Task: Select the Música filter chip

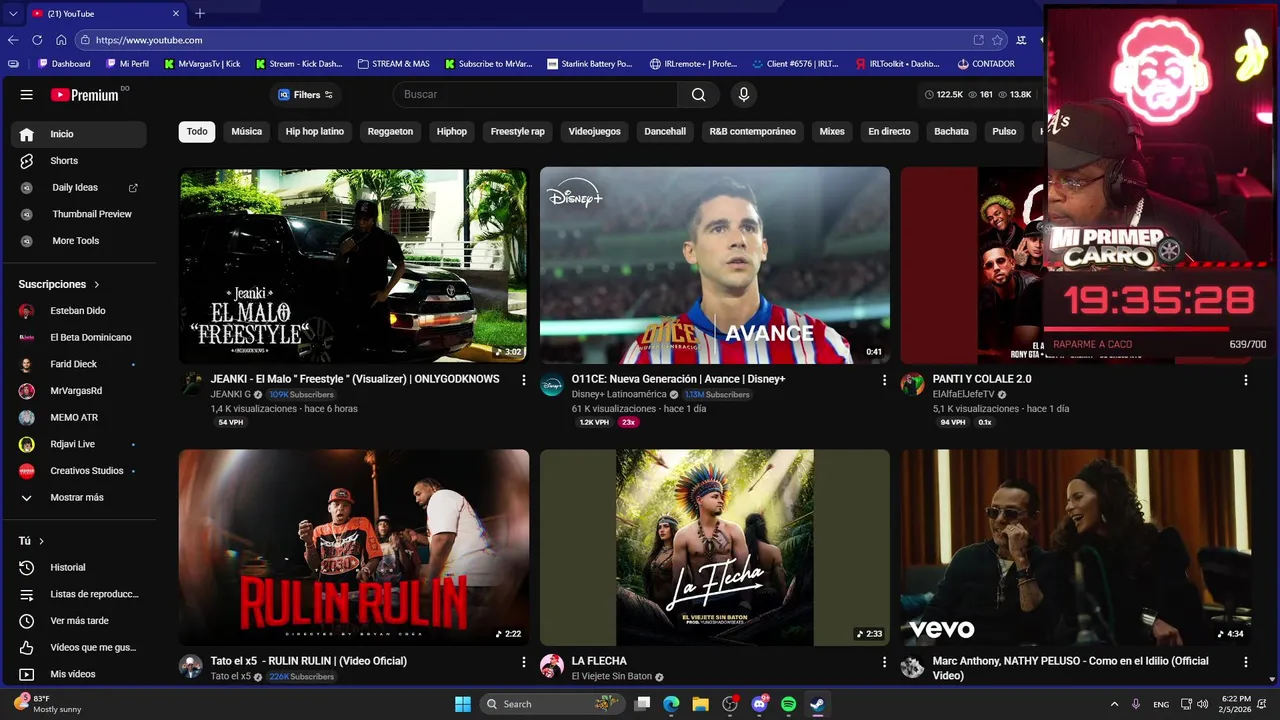Action: [x=247, y=132]
